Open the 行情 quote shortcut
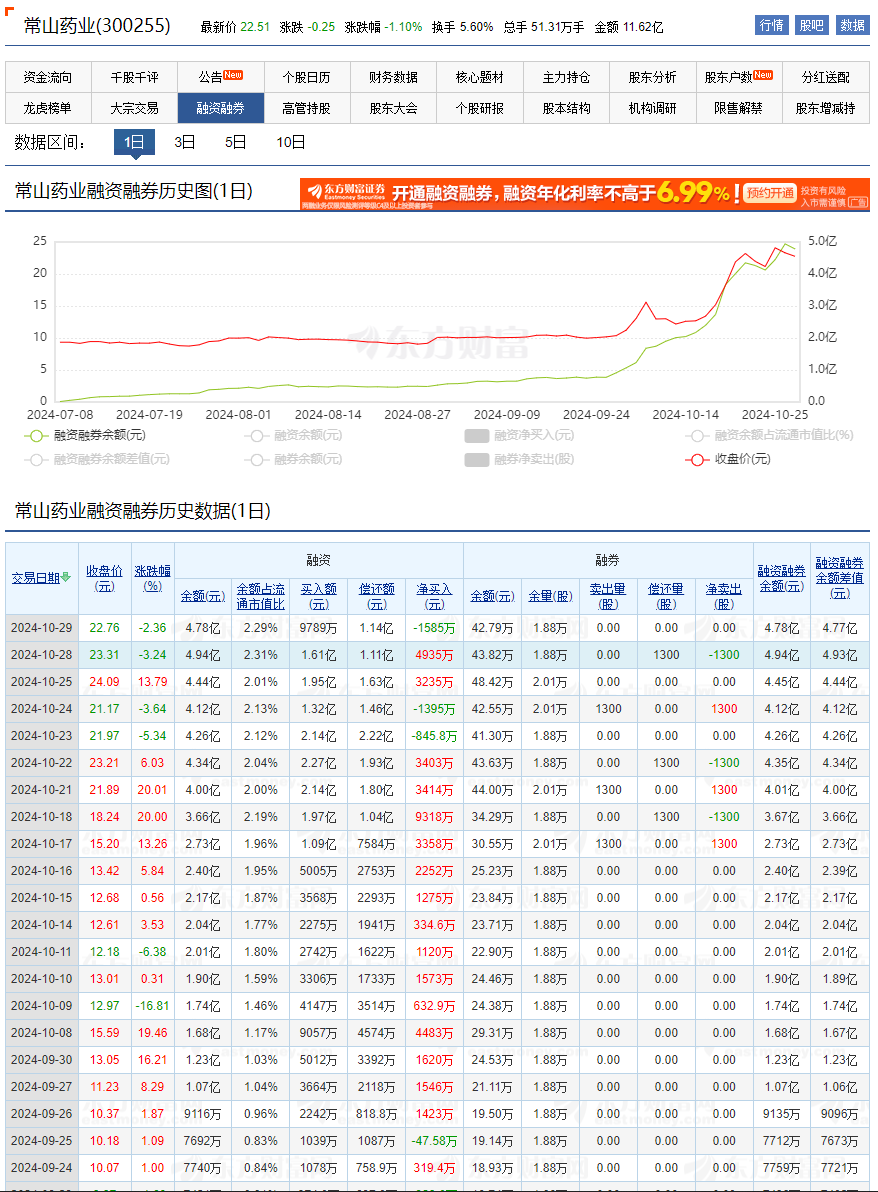The height and width of the screenshot is (1192, 878). click(770, 25)
